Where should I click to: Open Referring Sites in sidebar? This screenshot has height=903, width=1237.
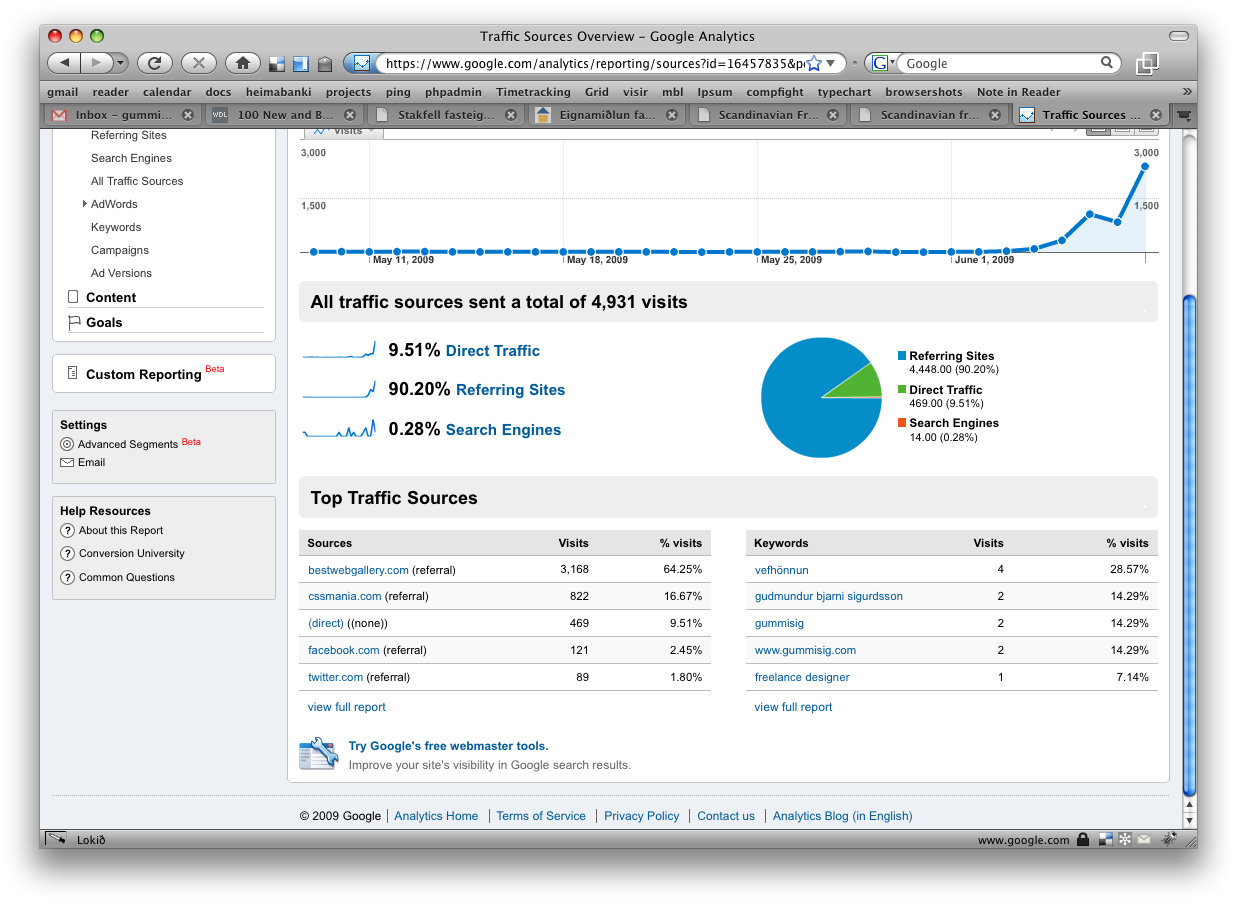pos(128,135)
